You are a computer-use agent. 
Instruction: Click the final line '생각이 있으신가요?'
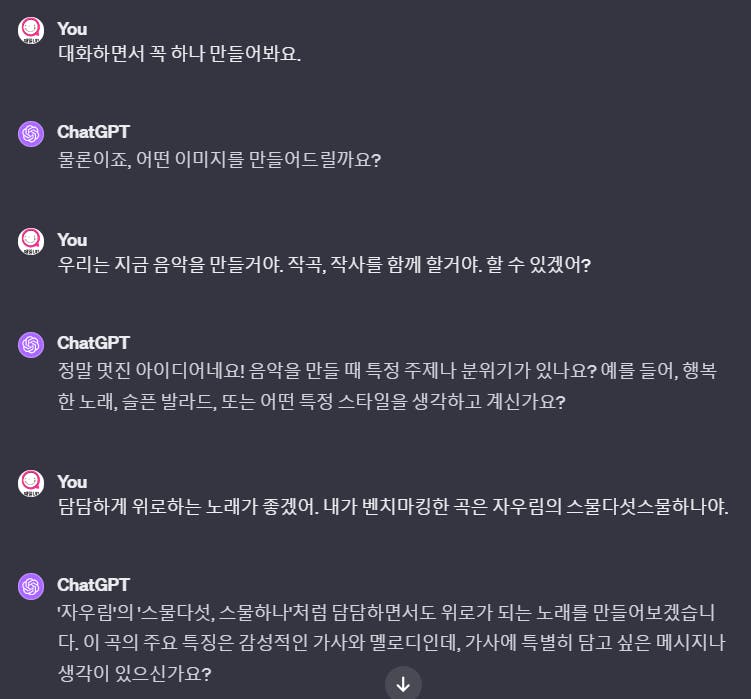pyautogui.click(x=134, y=672)
